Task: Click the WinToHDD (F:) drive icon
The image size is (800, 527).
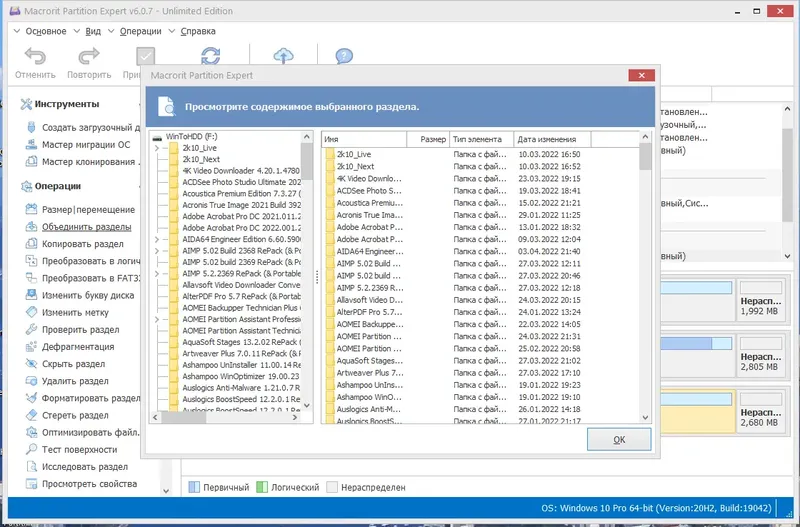Action: tap(158, 137)
